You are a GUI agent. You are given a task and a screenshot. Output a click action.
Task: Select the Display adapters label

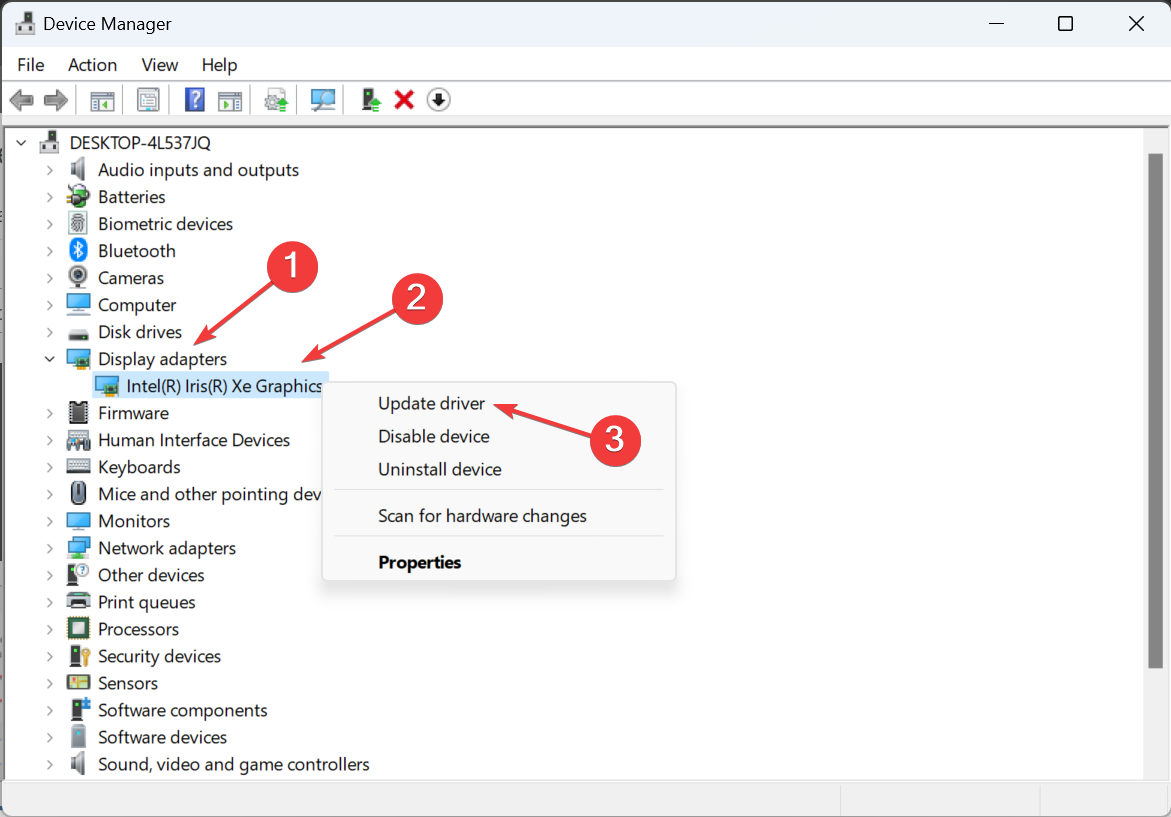[x=162, y=358]
